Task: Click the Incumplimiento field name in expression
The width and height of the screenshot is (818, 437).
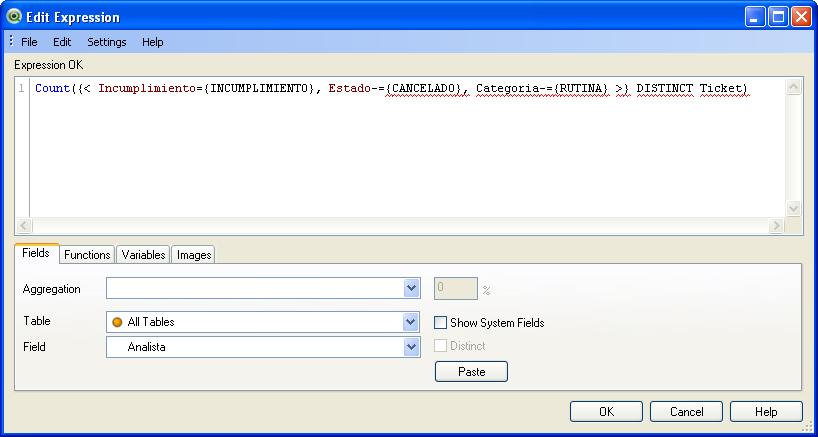Action: pyautogui.click(x=147, y=88)
